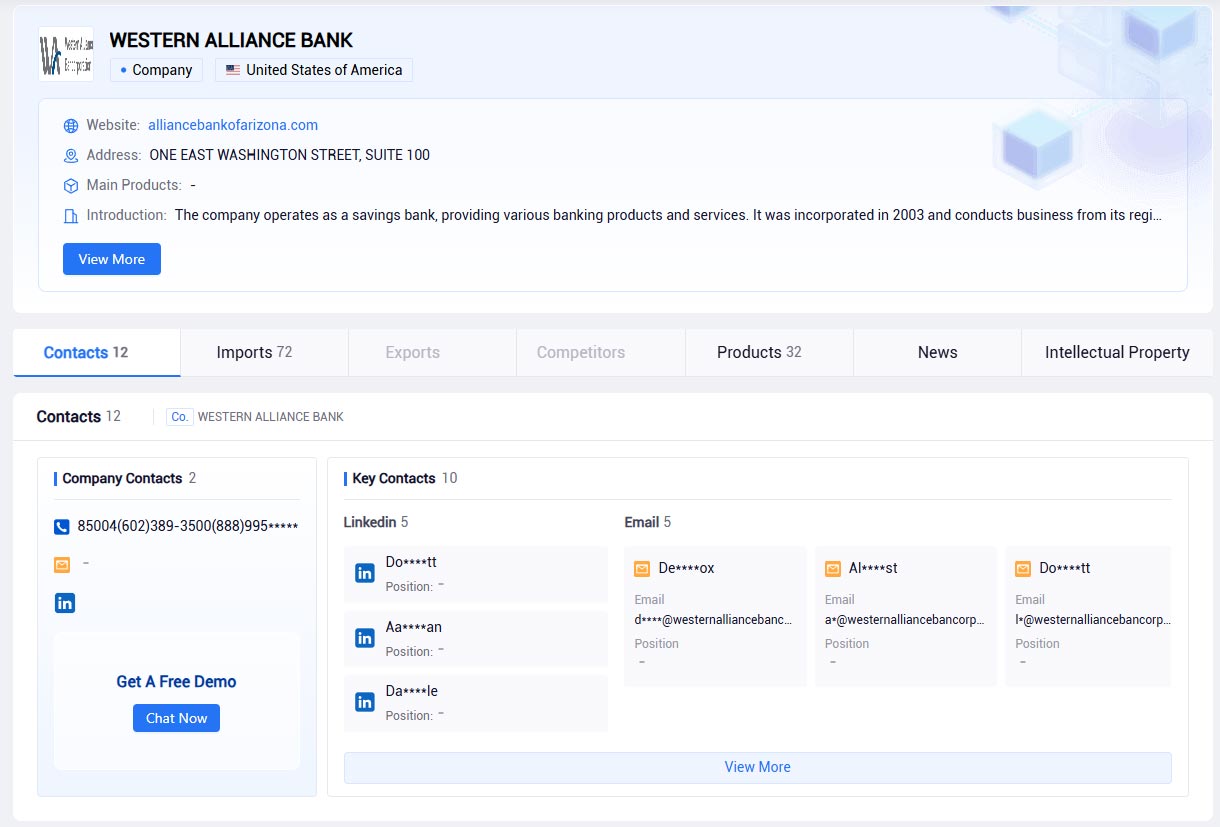Viewport: 1220px width, 827px height.
Task: Click email icon on Do****tt email card
Action: pos(1023,568)
